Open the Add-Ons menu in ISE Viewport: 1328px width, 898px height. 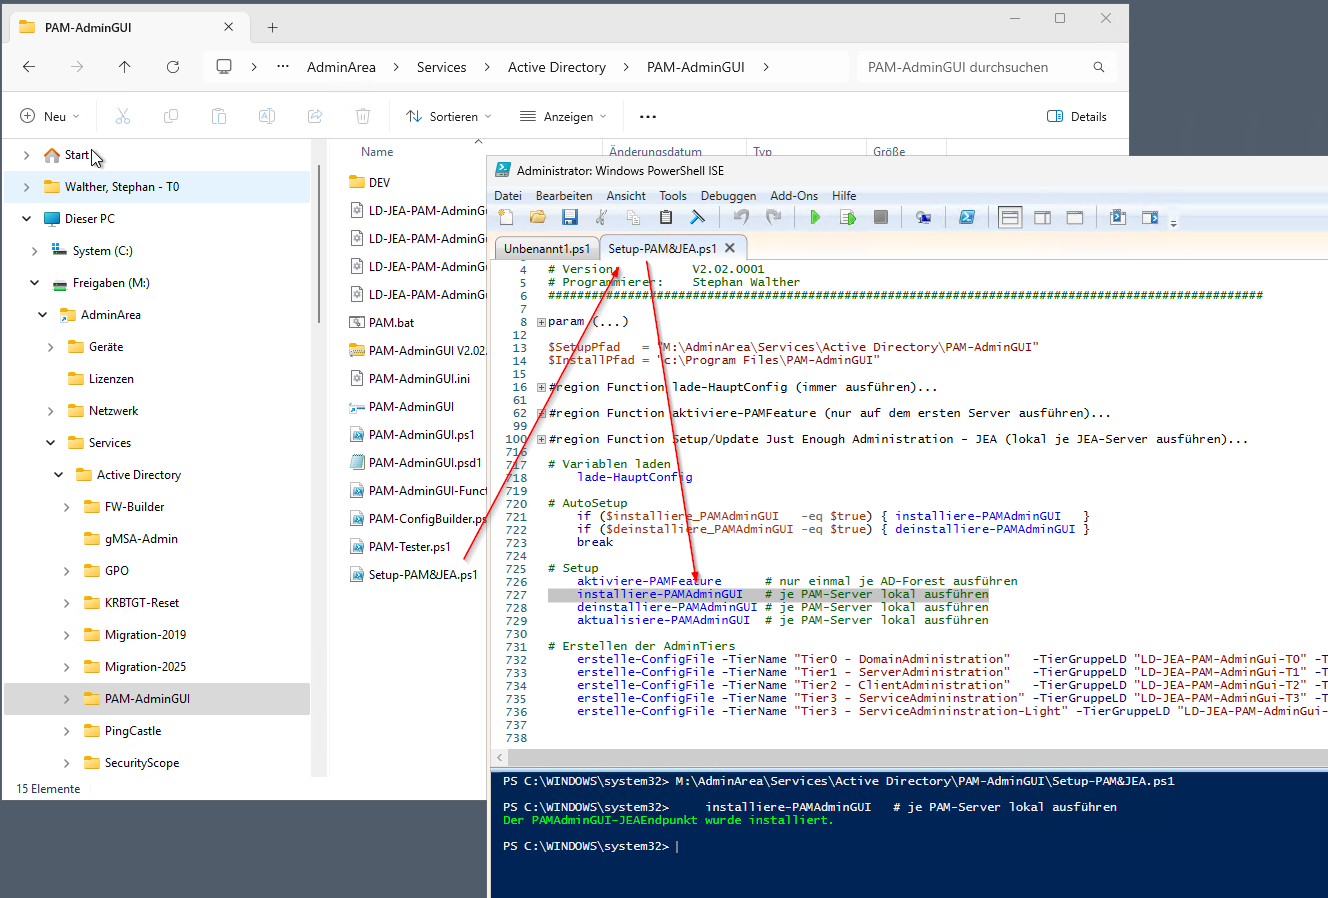point(794,196)
